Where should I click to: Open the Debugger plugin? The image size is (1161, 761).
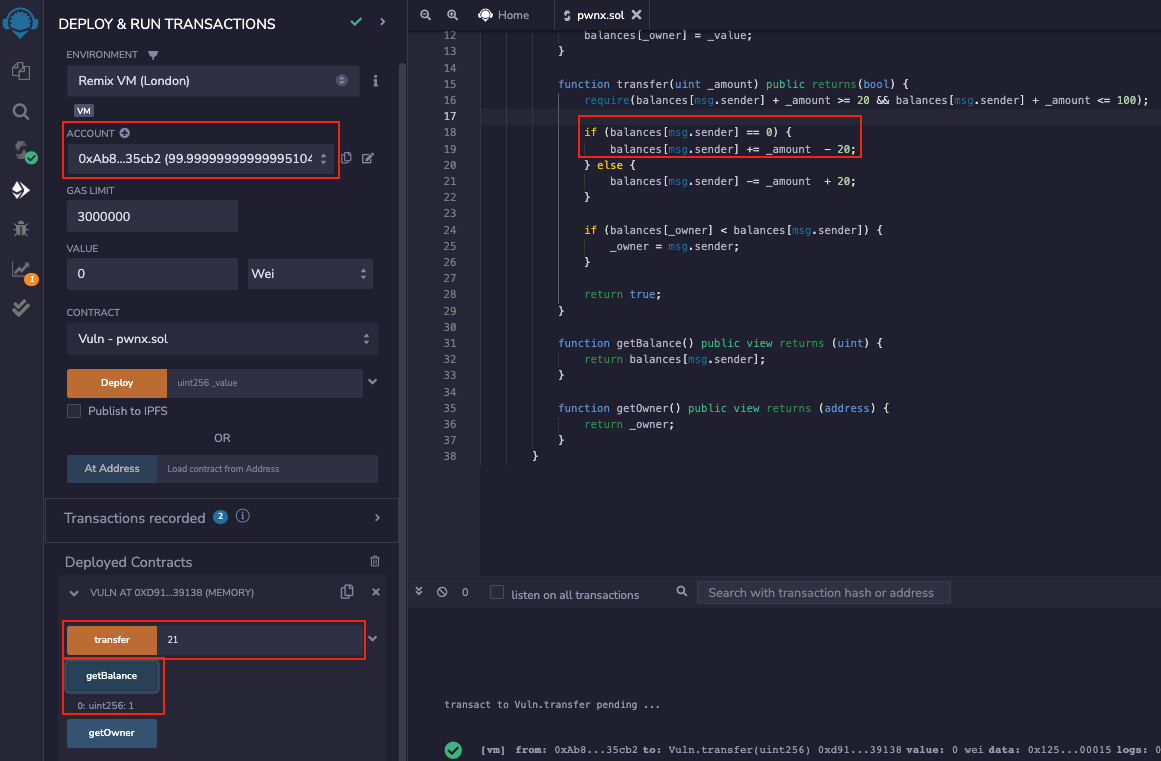point(20,227)
